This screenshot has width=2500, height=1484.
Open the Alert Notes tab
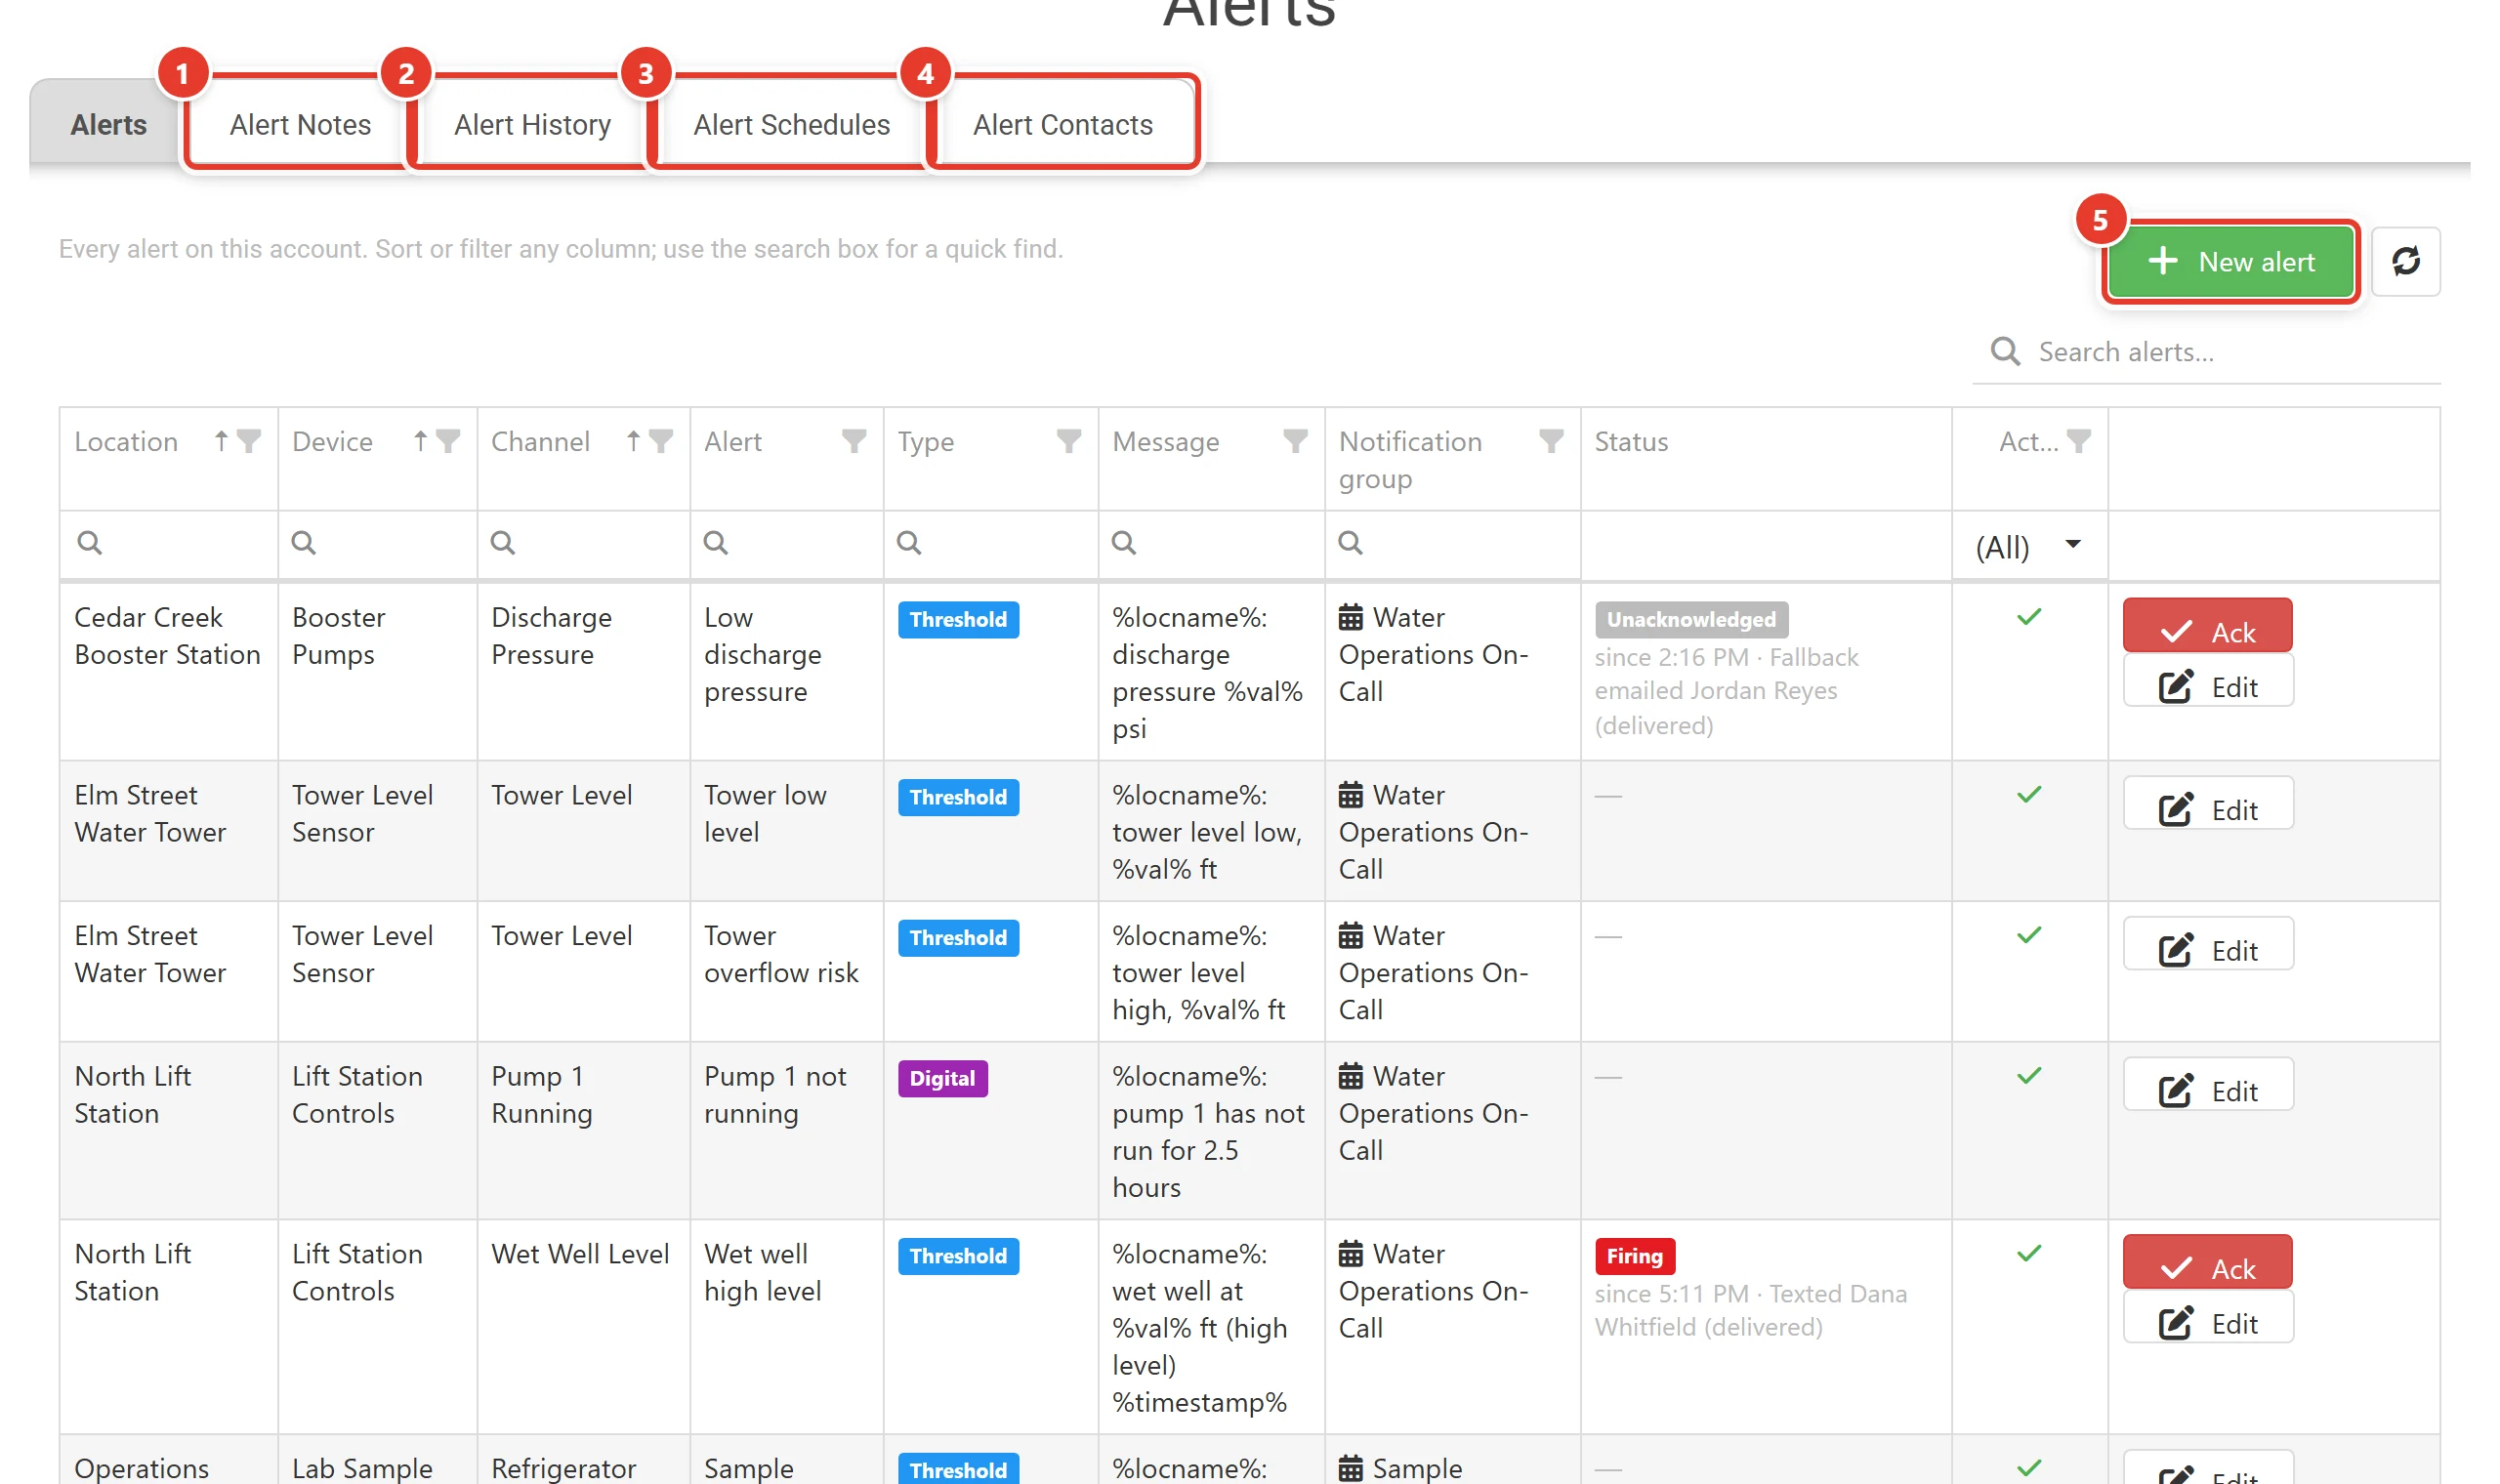coord(300,124)
